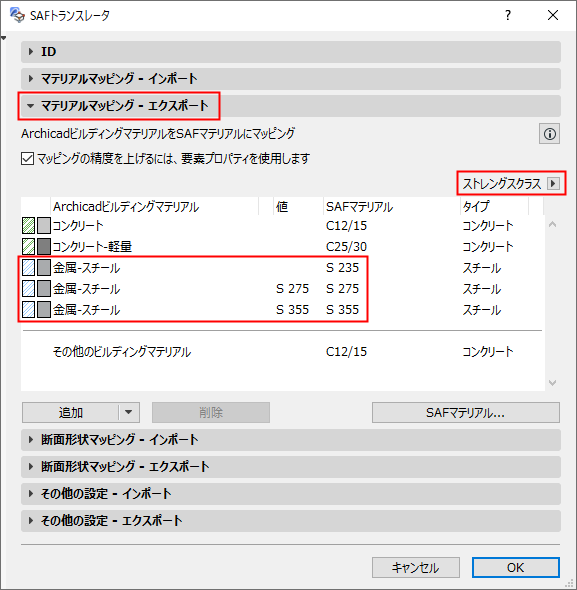The width and height of the screenshot is (577, 590).
Task: Click the hatch pattern icon for コンクリート row
Action: click(28, 226)
